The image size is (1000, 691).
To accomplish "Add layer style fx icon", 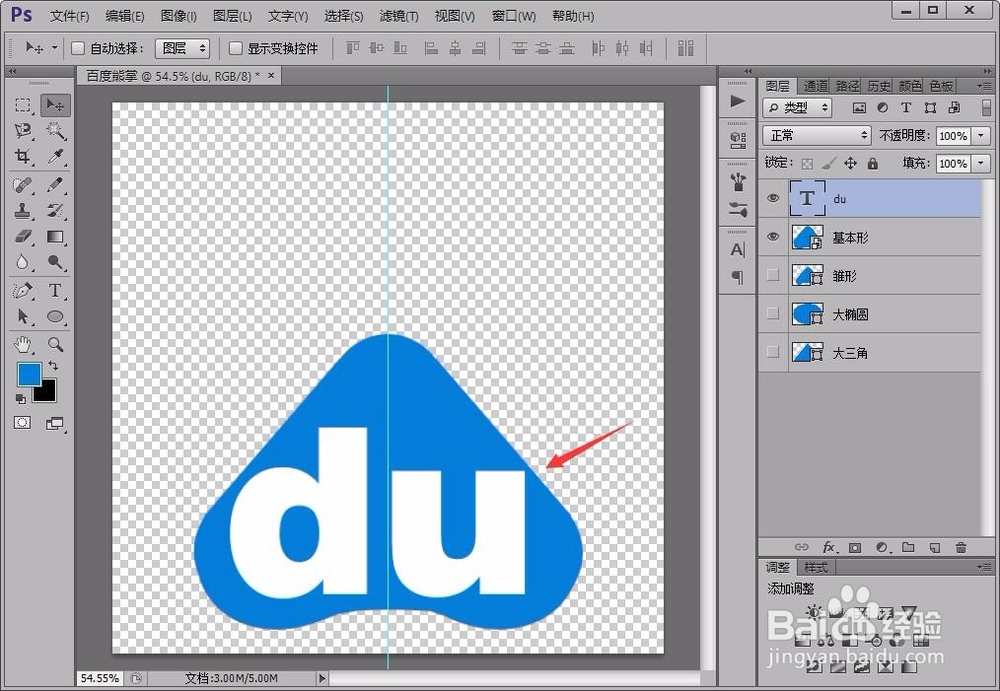I will coord(828,547).
